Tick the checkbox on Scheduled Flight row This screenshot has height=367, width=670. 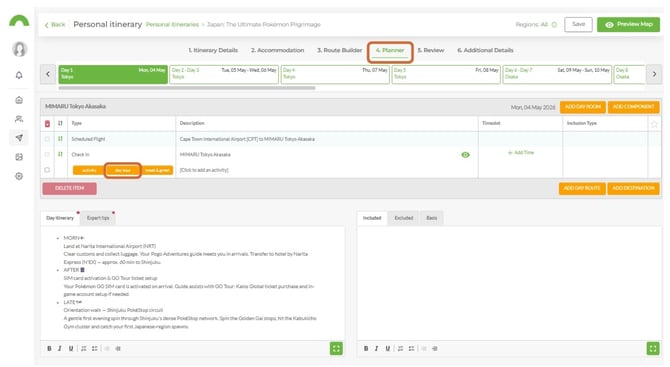pos(47,139)
